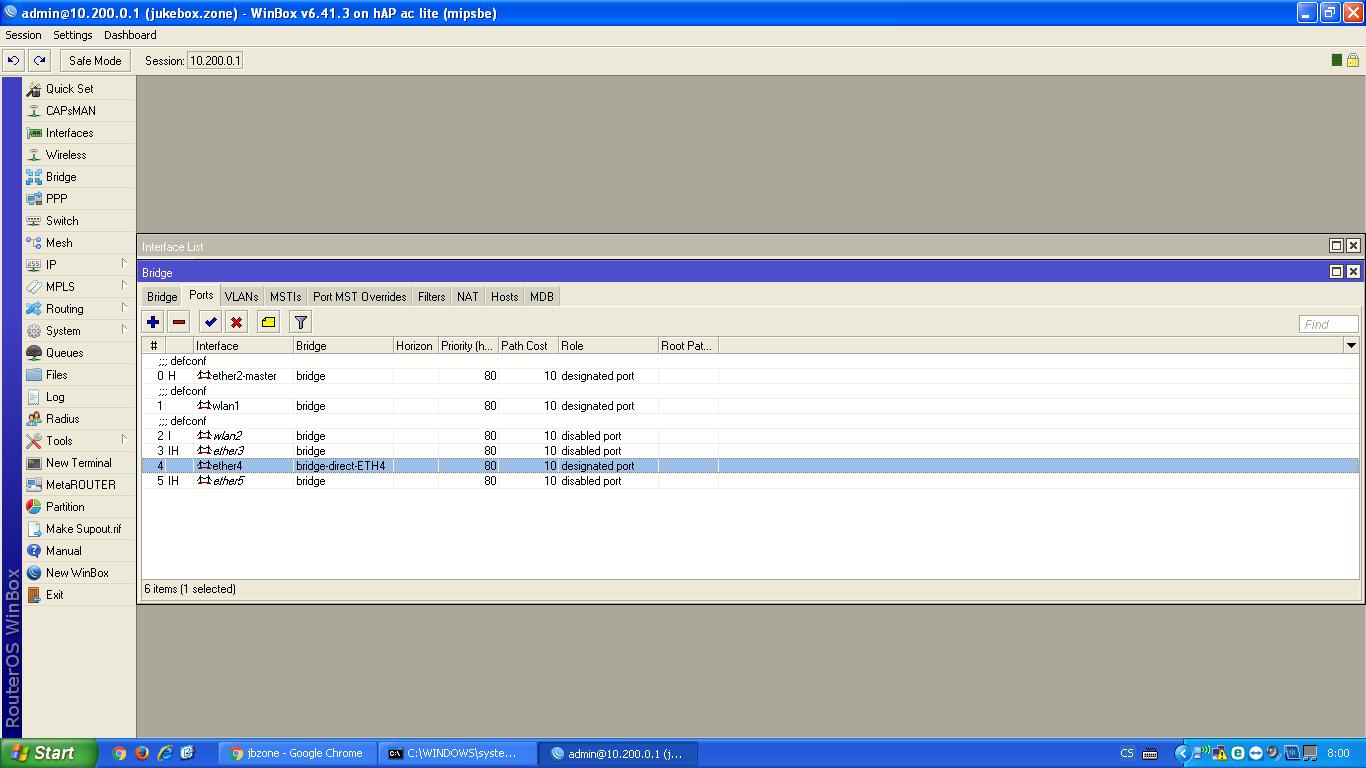Click the Redo arrow icon in toolbar
The width and height of the screenshot is (1366, 768).
(39, 60)
